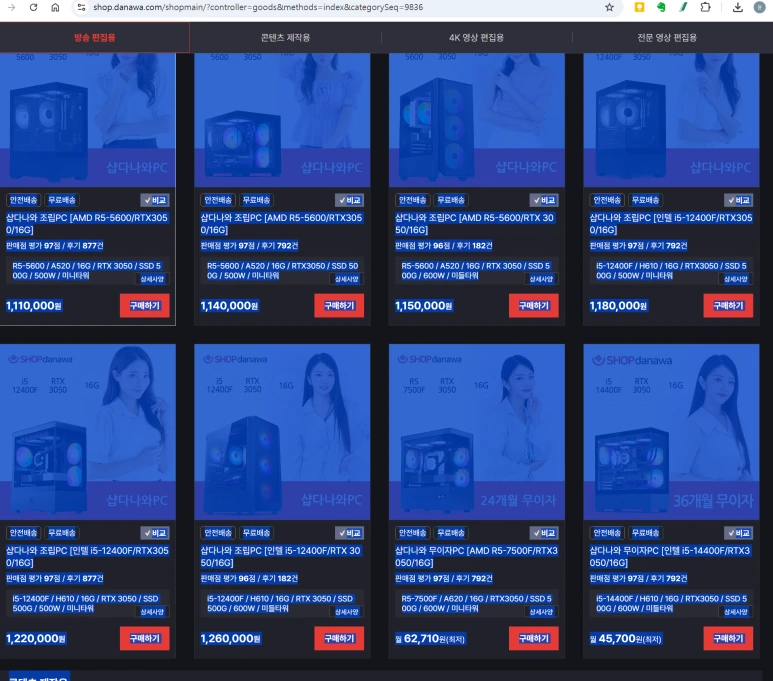Viewport: 773px width, 681px height.
Task: Click 구매하기 for the 1,220,000원 PC
Action: tap(144, 639)
